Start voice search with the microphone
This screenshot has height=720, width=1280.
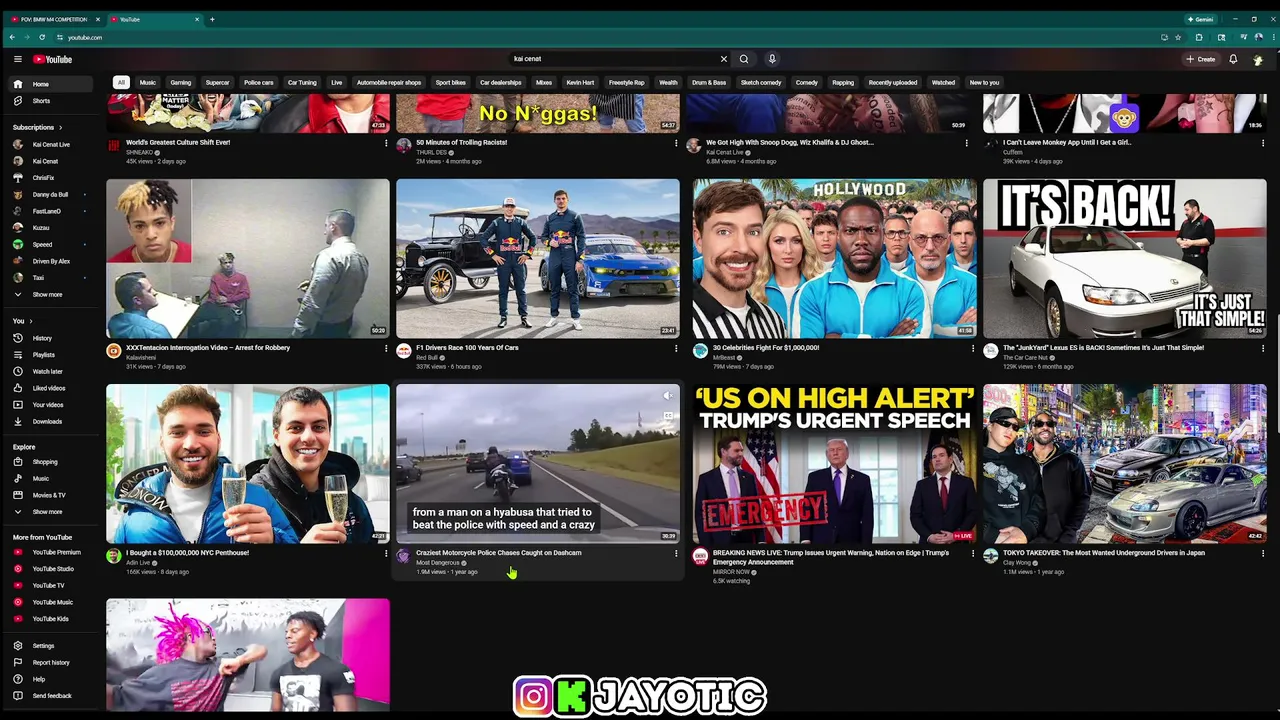[772, 59]
